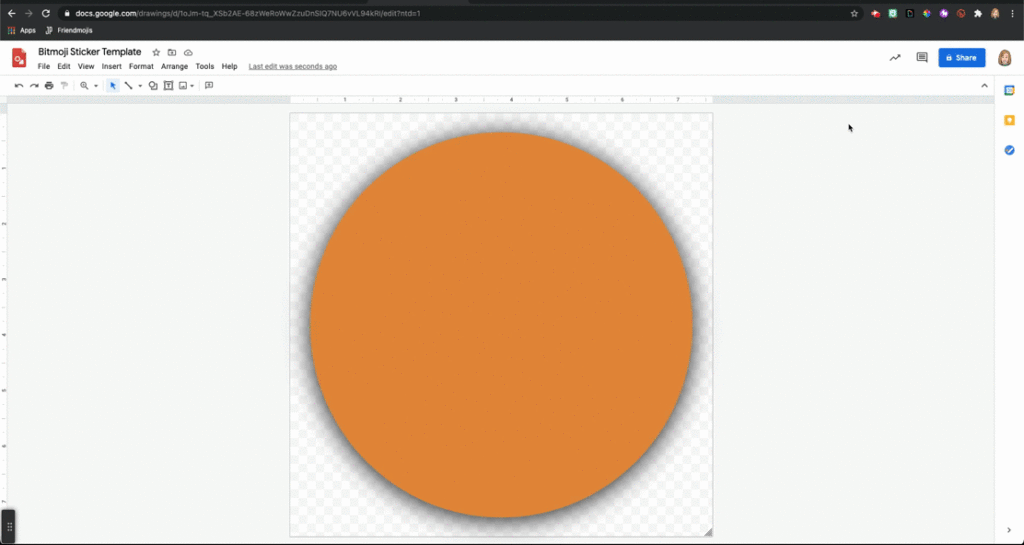Click the Print icon
This screenshot has height=545, width=1024.
pos(49,86)
